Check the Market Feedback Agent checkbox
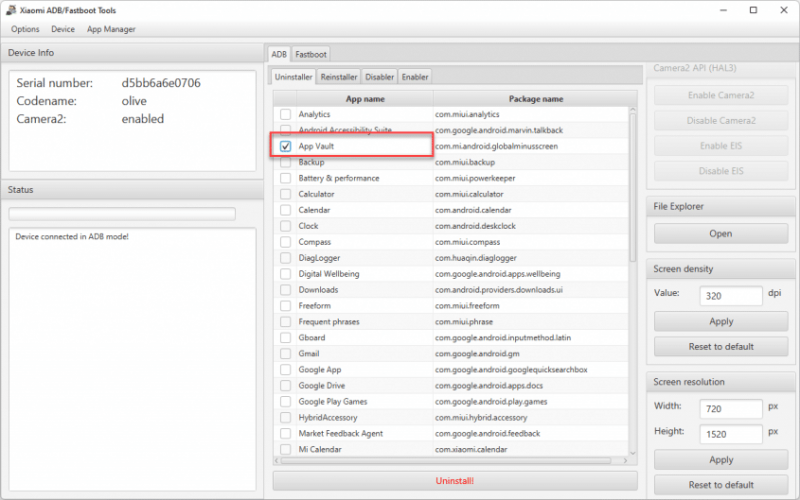Image resolution: width=800 pixels, height=500 pixels. click(285, 434)
